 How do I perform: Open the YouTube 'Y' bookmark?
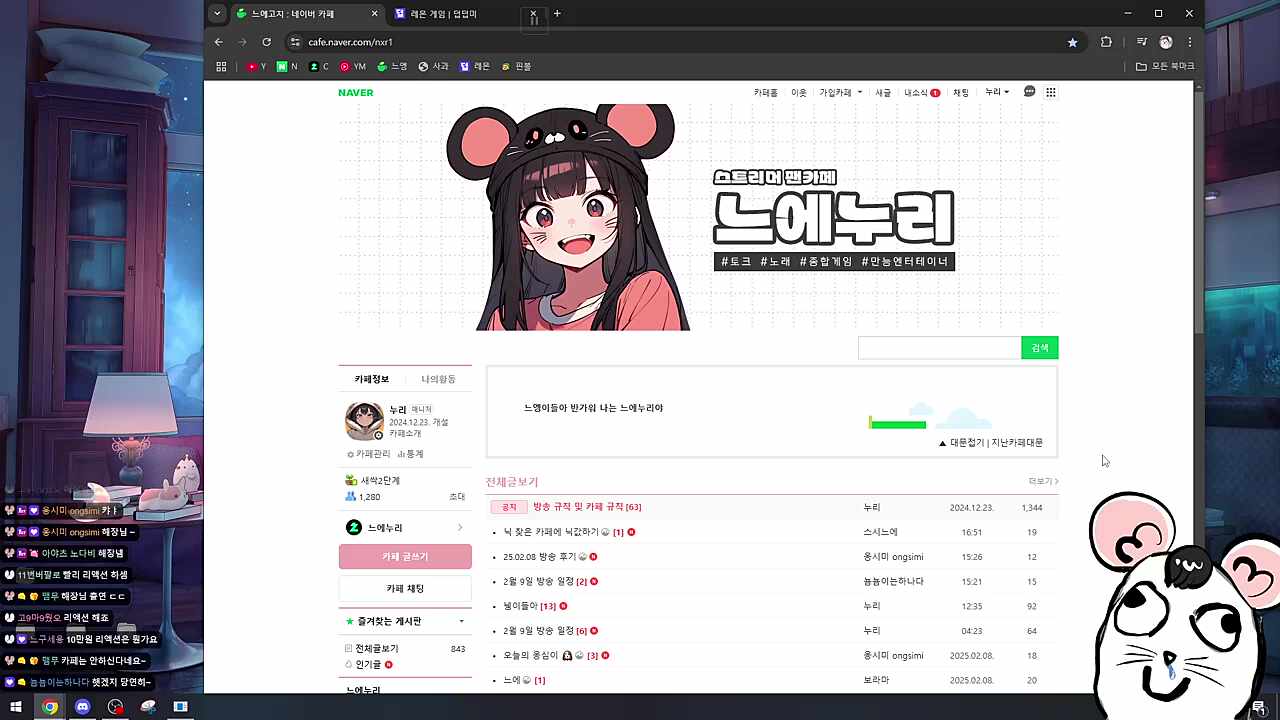pos(257,66)
